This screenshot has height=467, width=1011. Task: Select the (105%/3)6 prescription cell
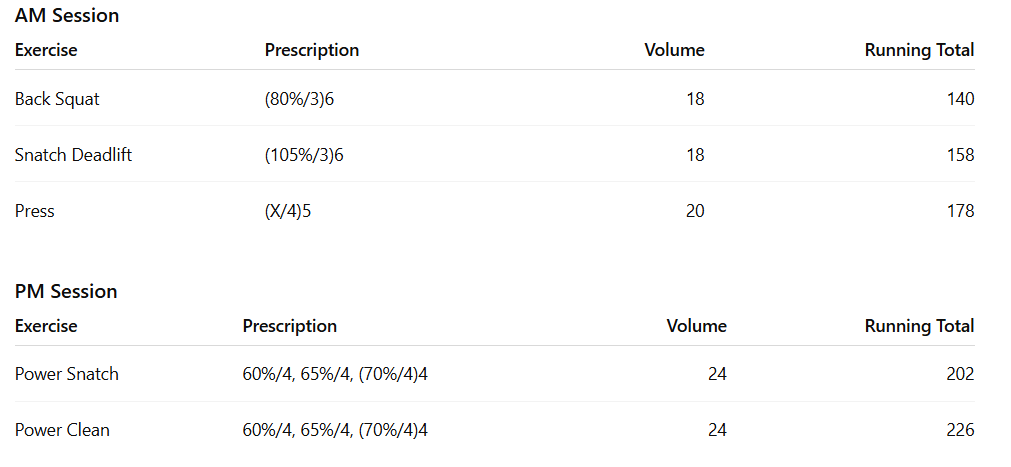click(304, 155)
